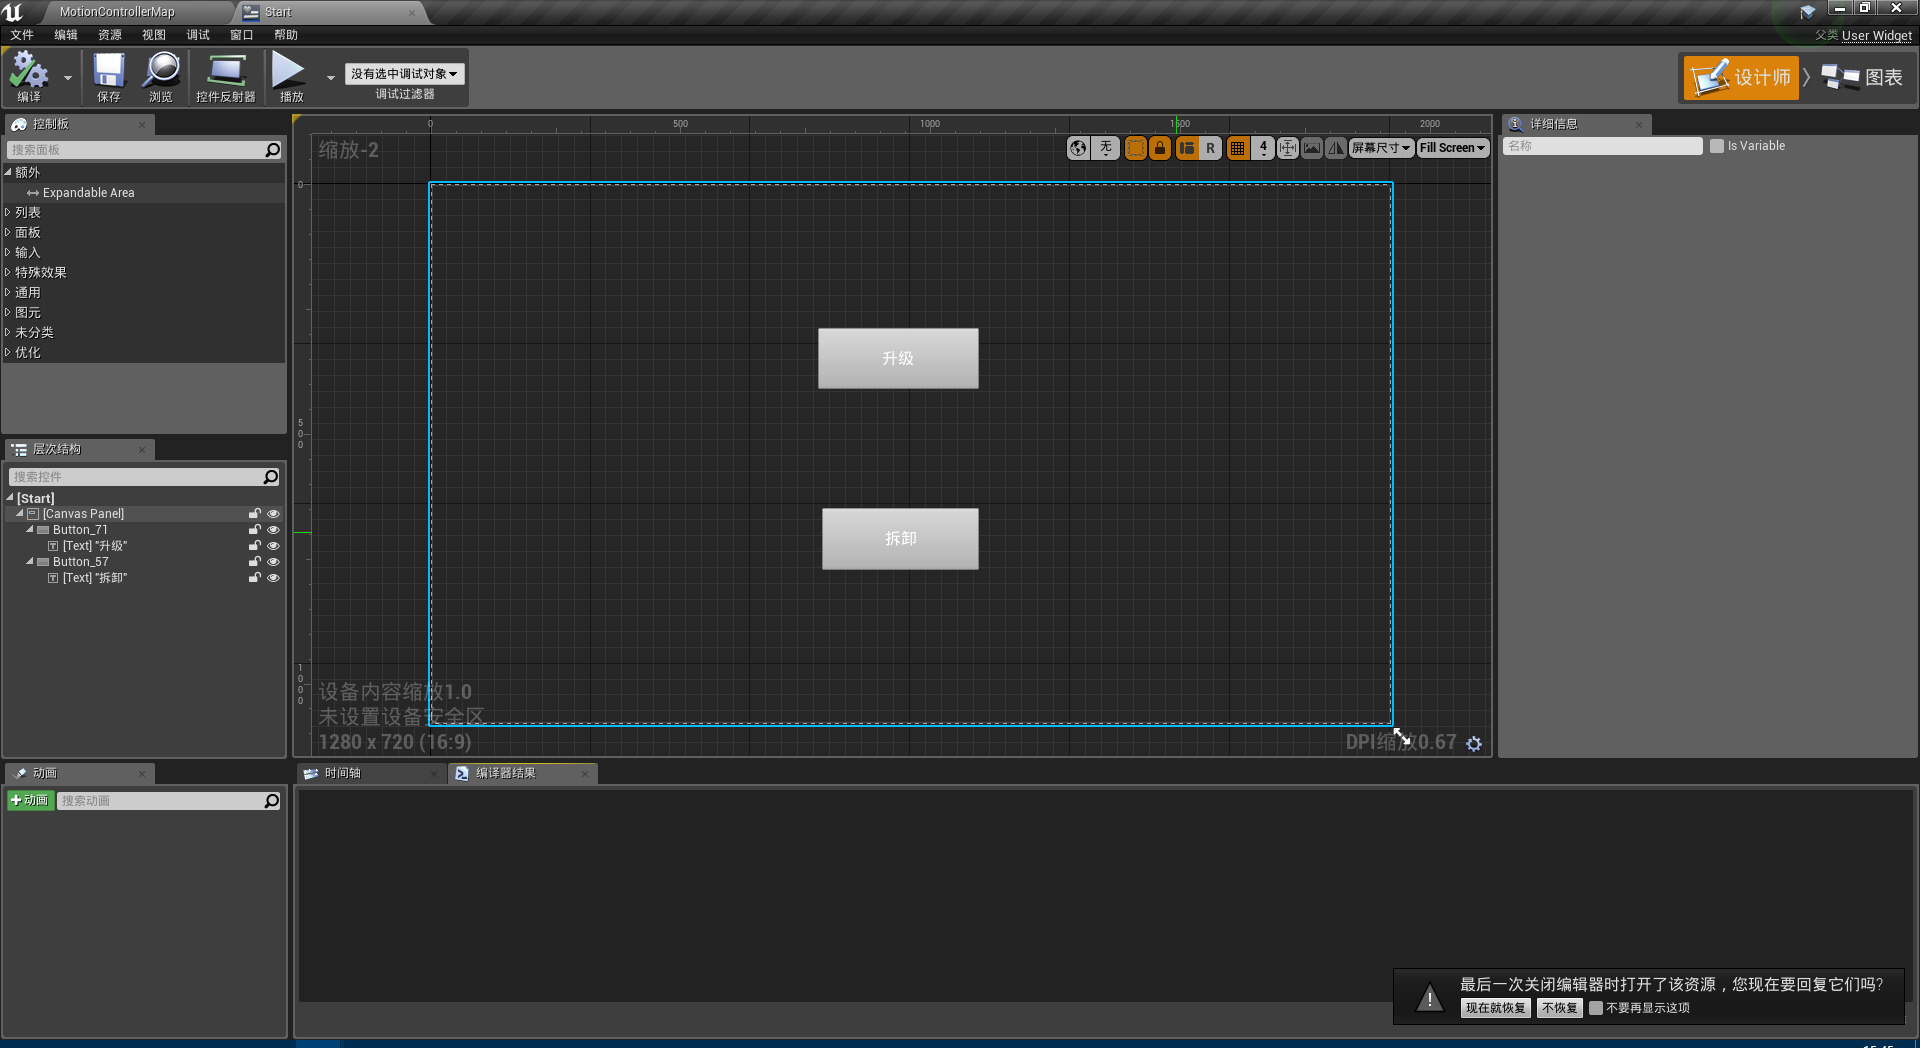Adjust the grid size stepper value 4
Image resolution: width=1920 pixels, height=1048 pixels.
pyautogui.click(x=1262, y=147)
